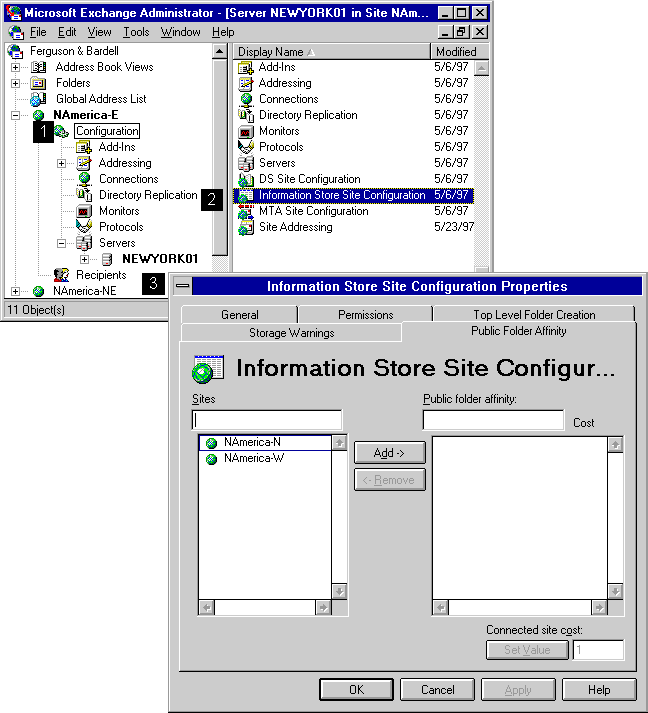Select the Configuration tree item
The image size is (648, 713).
[x=107, y=131]
